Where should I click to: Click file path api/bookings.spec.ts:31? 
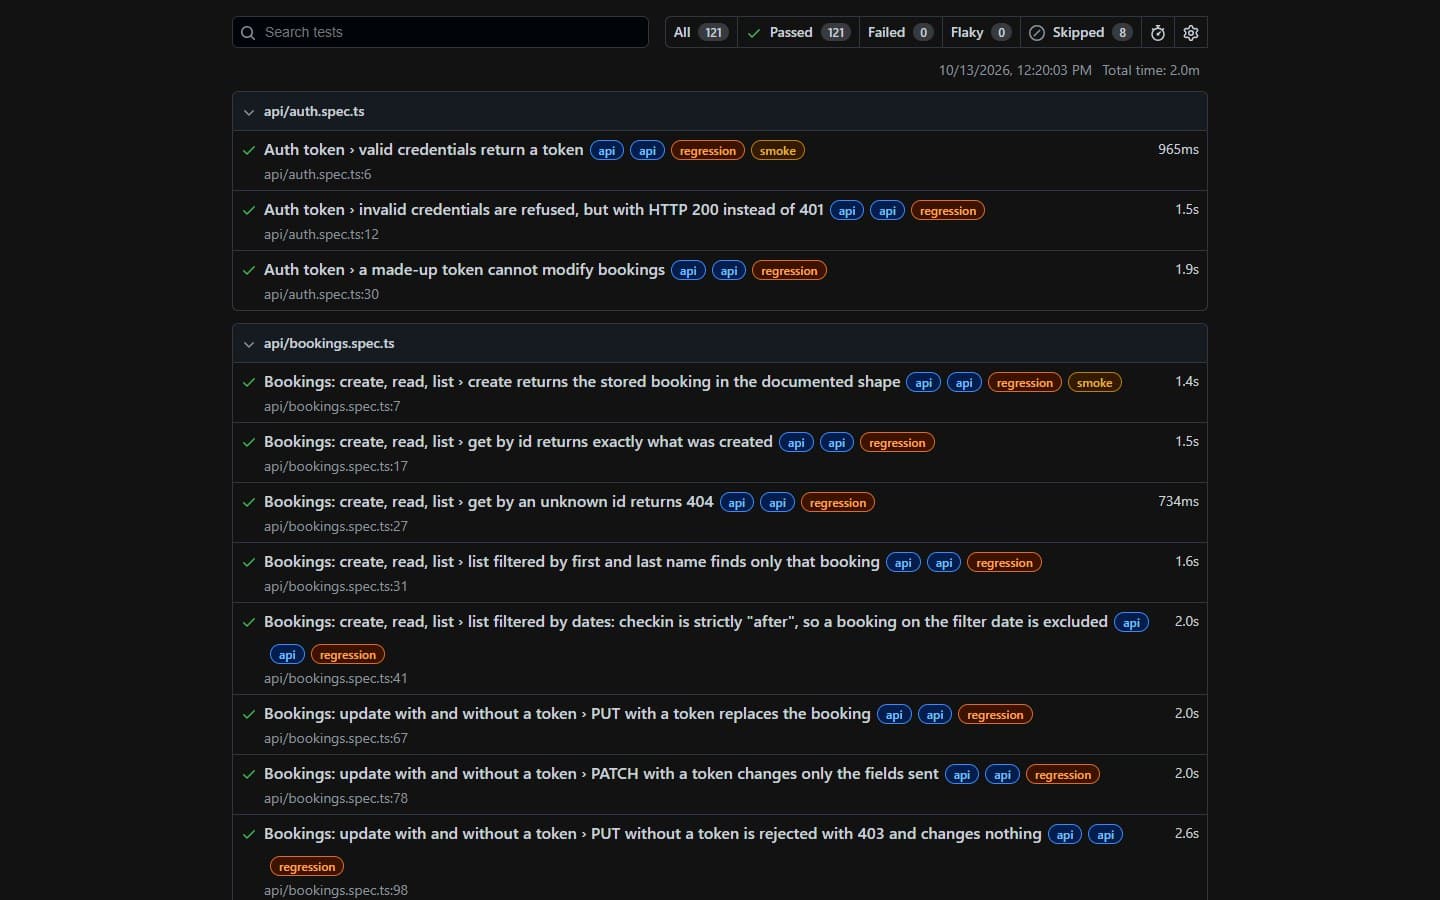point(336,586)
